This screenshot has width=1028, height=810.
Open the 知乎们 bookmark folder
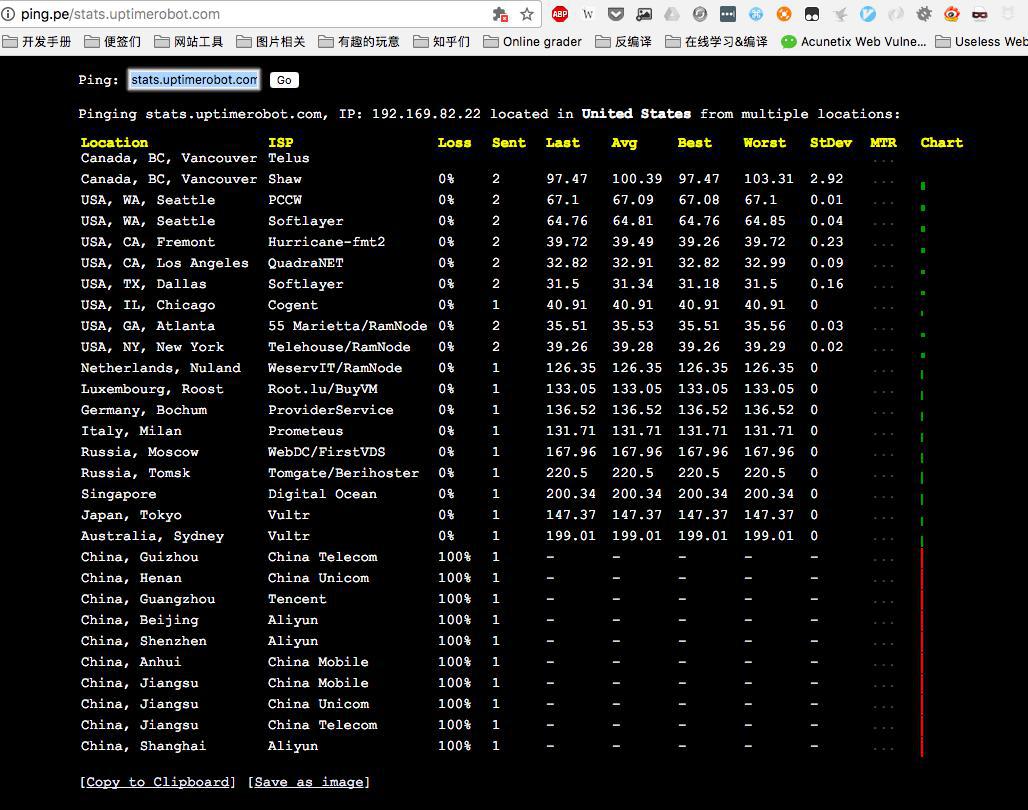point(442,42)
